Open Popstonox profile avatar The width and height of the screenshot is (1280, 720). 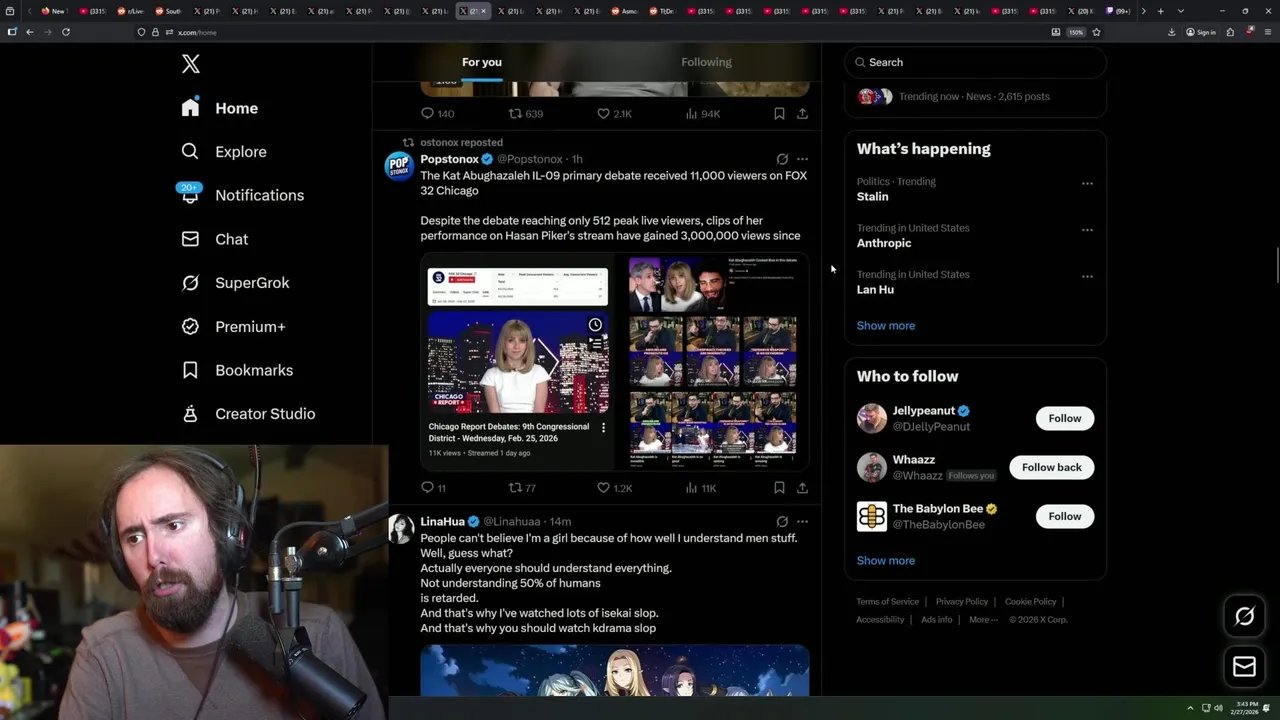click(x=400, y=166)
